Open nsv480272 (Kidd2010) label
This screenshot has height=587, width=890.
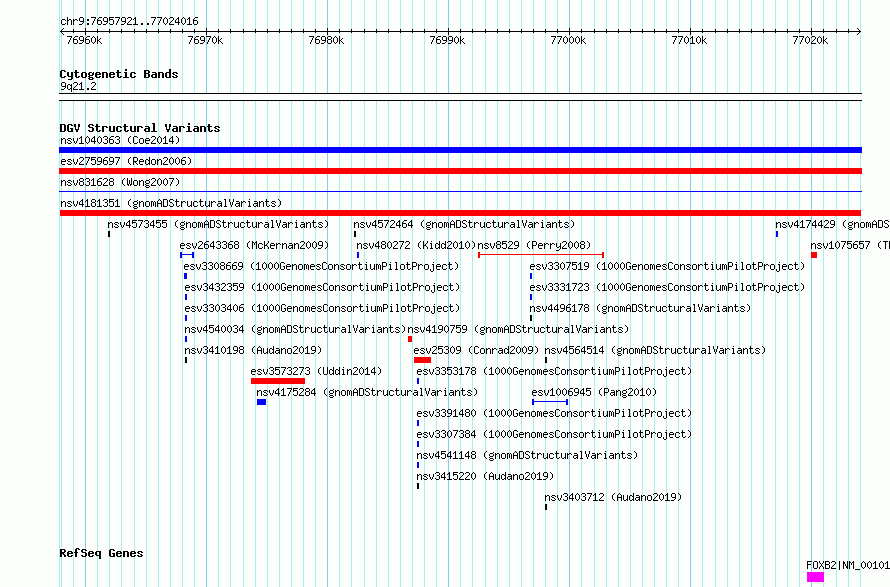[x=416, y=245]
